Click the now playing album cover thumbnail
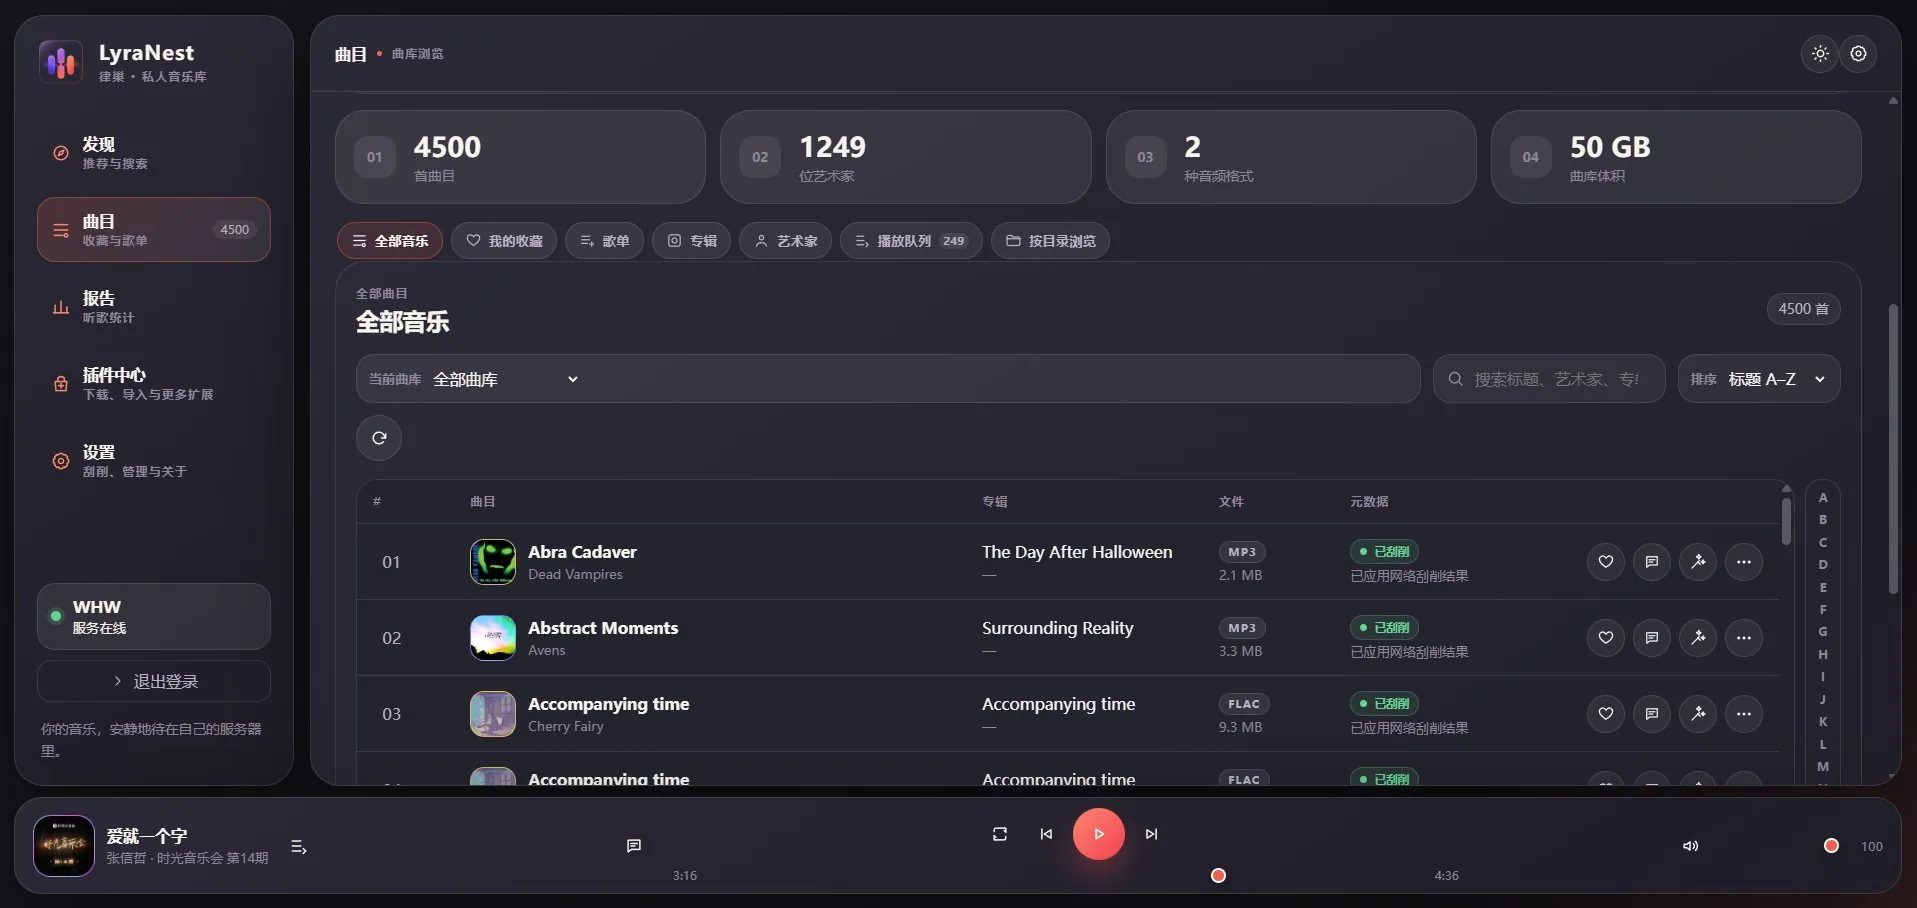The height and width of the screenshot is (908, 1917). 64,846
